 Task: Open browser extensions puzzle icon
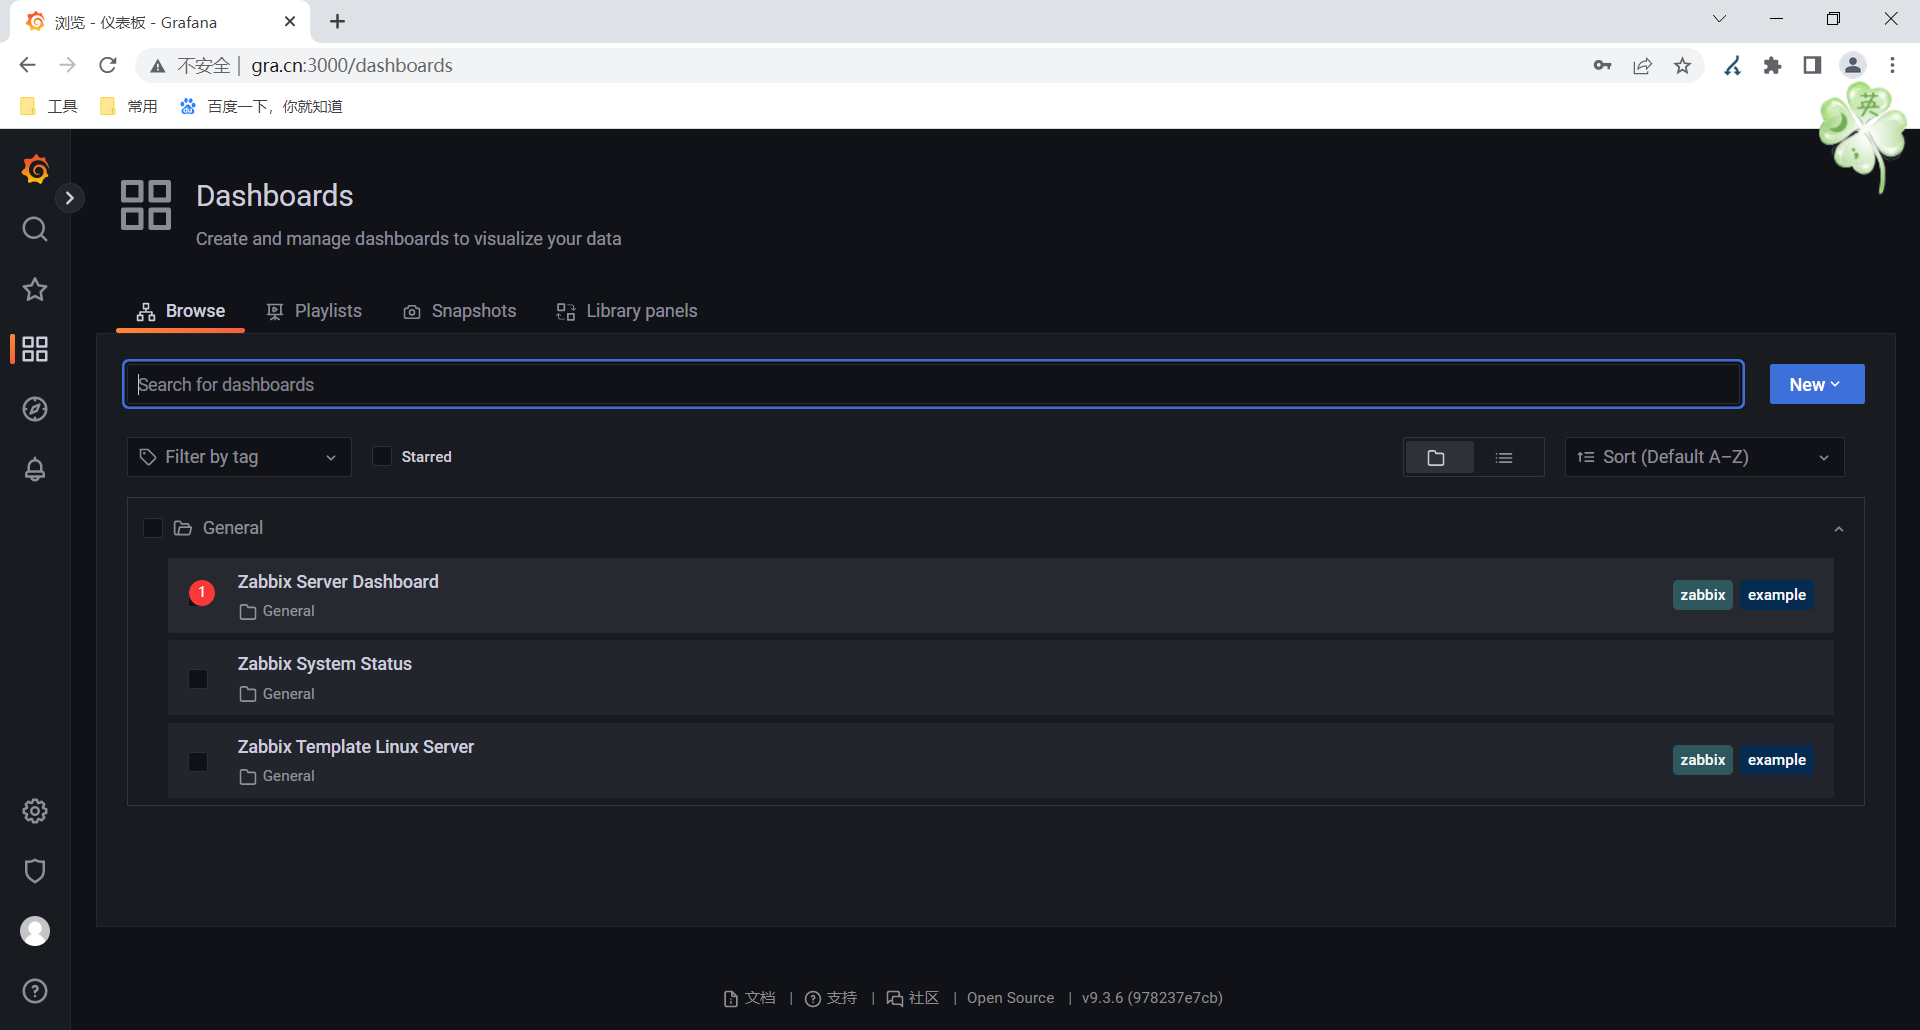(1772, 65)
